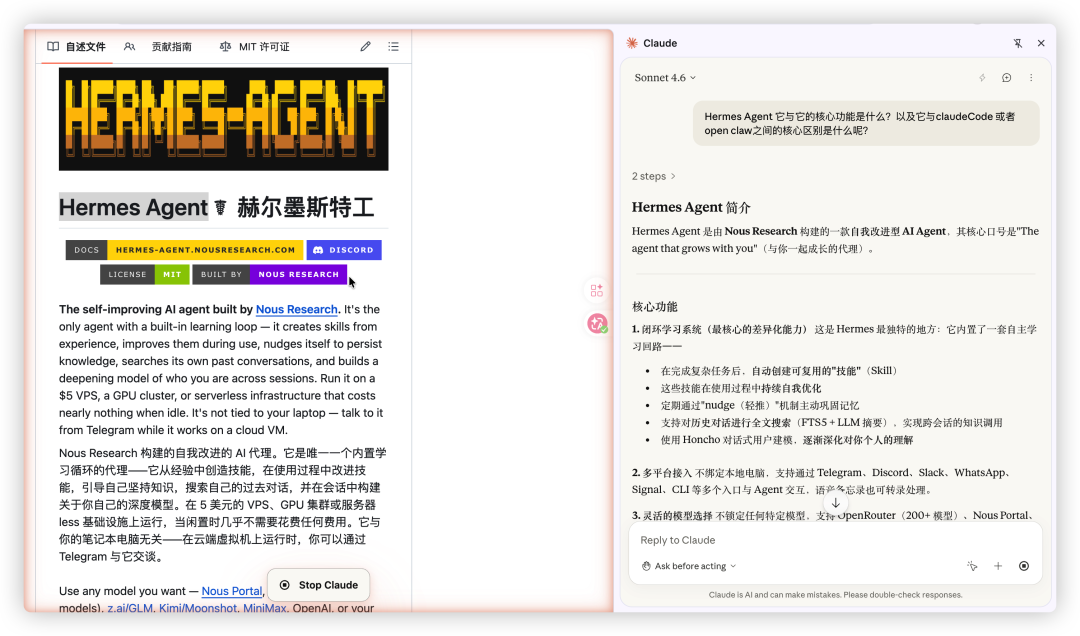The height and width of the screenshot is (636, 1080).
Task: Start a new chat via the plus-circle icon
Action: click(x=1006, y=77)
